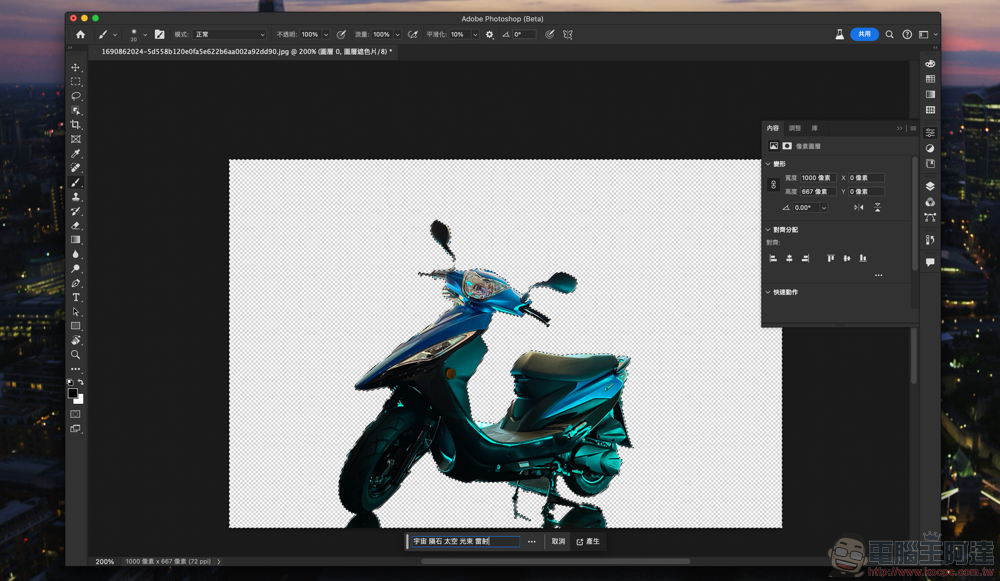Switch to the 庫 tab
The width and height of the screenshot is (1000, 581).
coord(814,128)
